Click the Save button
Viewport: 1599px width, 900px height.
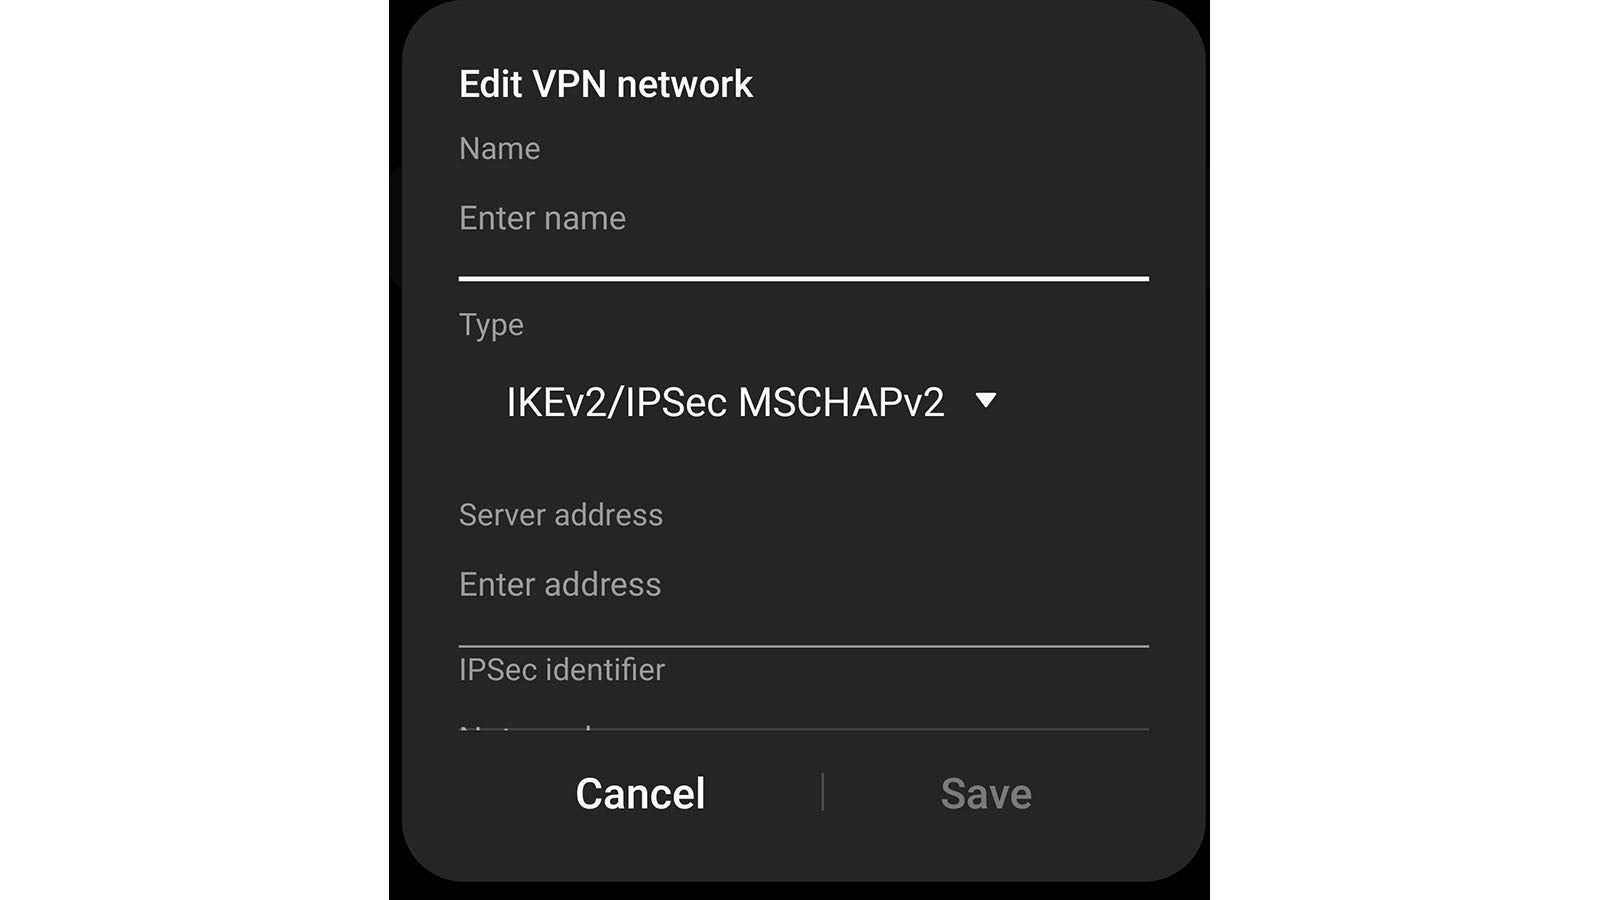tap(986, 794)
